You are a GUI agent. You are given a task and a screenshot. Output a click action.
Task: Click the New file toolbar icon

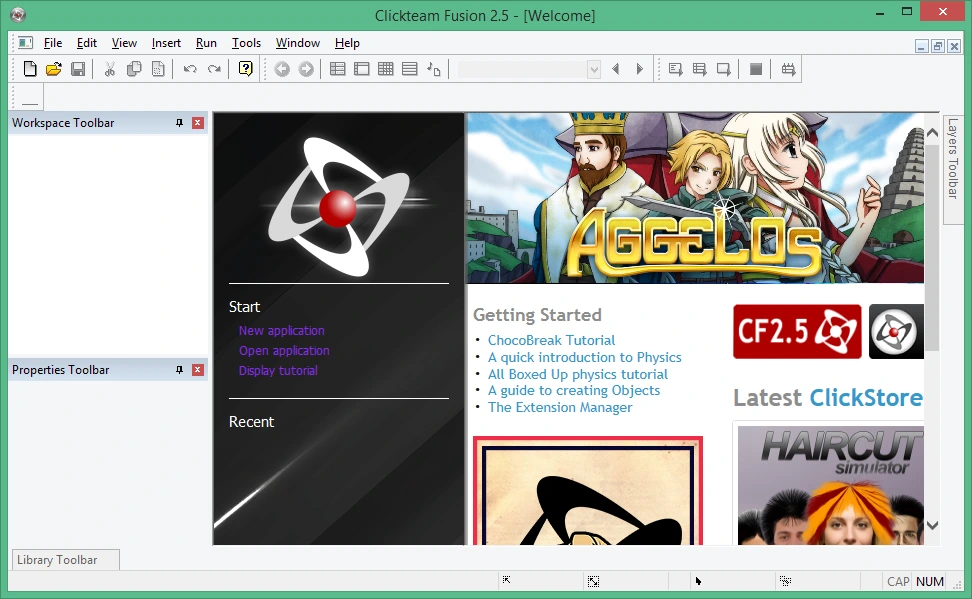pyautogui.click(x=30, y=69)
